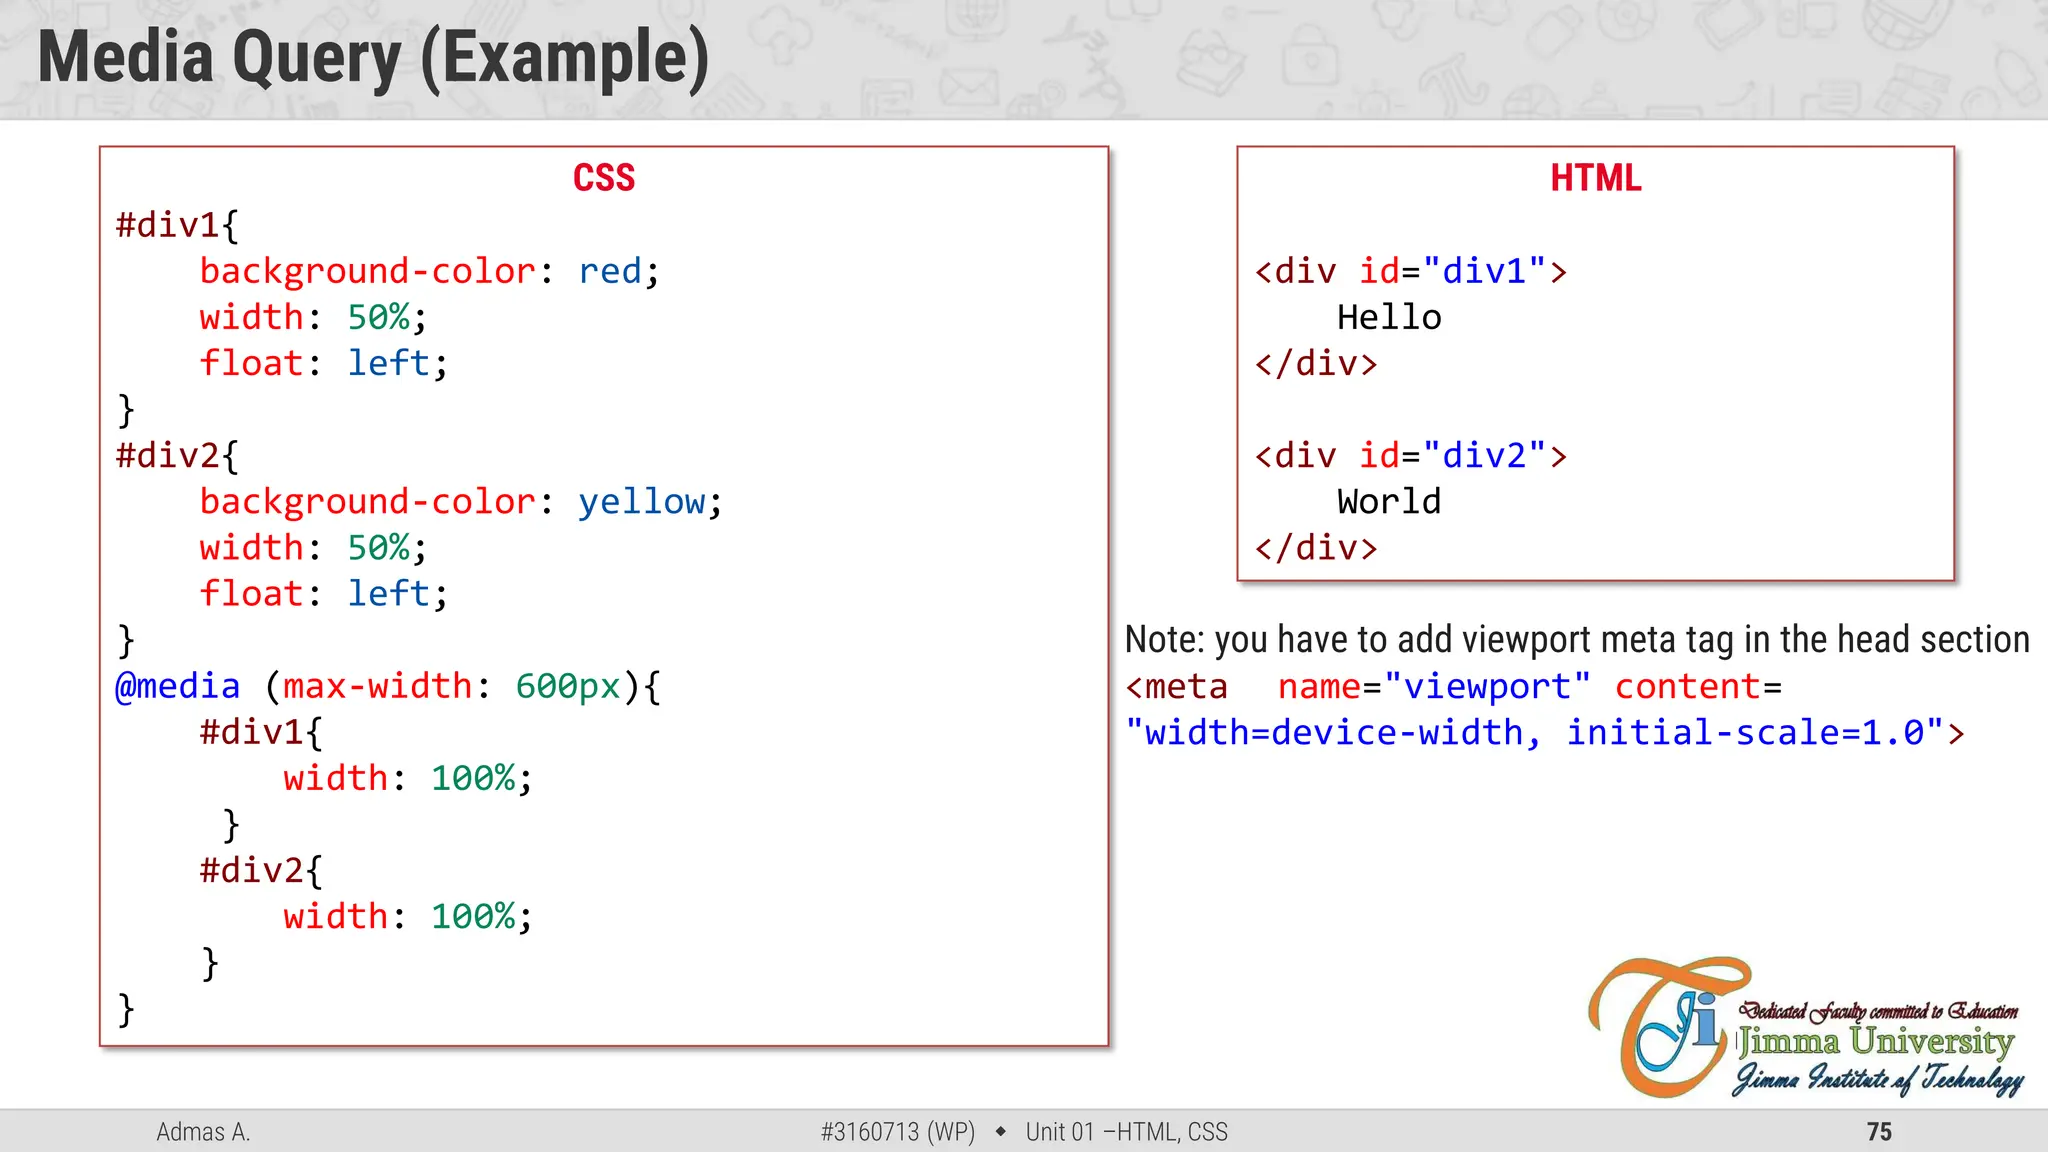Viewport: 2048px width, 1152px height.
Task: Click the word World in the HTML box
Action: click(1389, 502)
